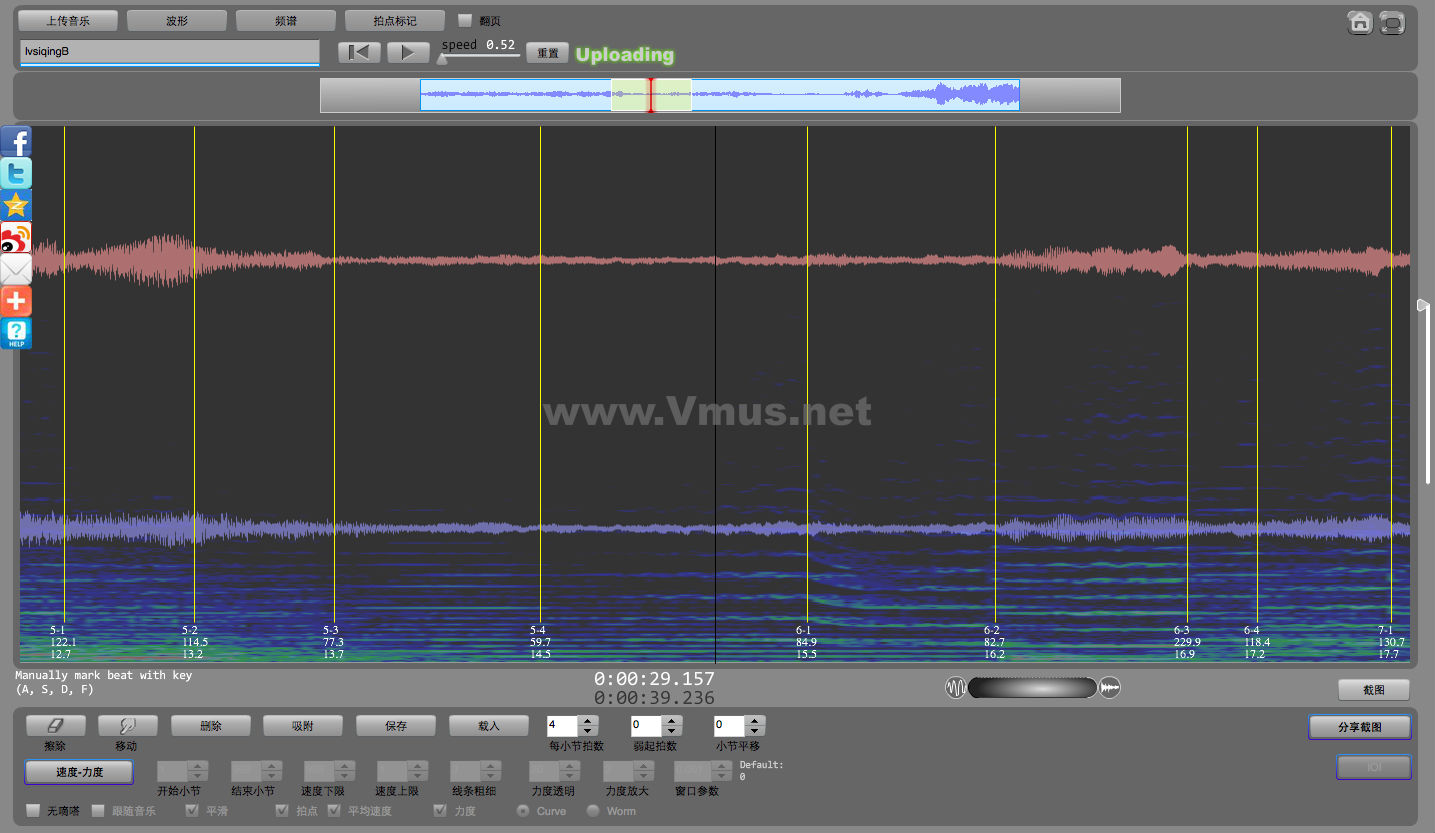Click the 结束小节 stepper arrows
This screenshot has height=833, width=1435.
272,771
